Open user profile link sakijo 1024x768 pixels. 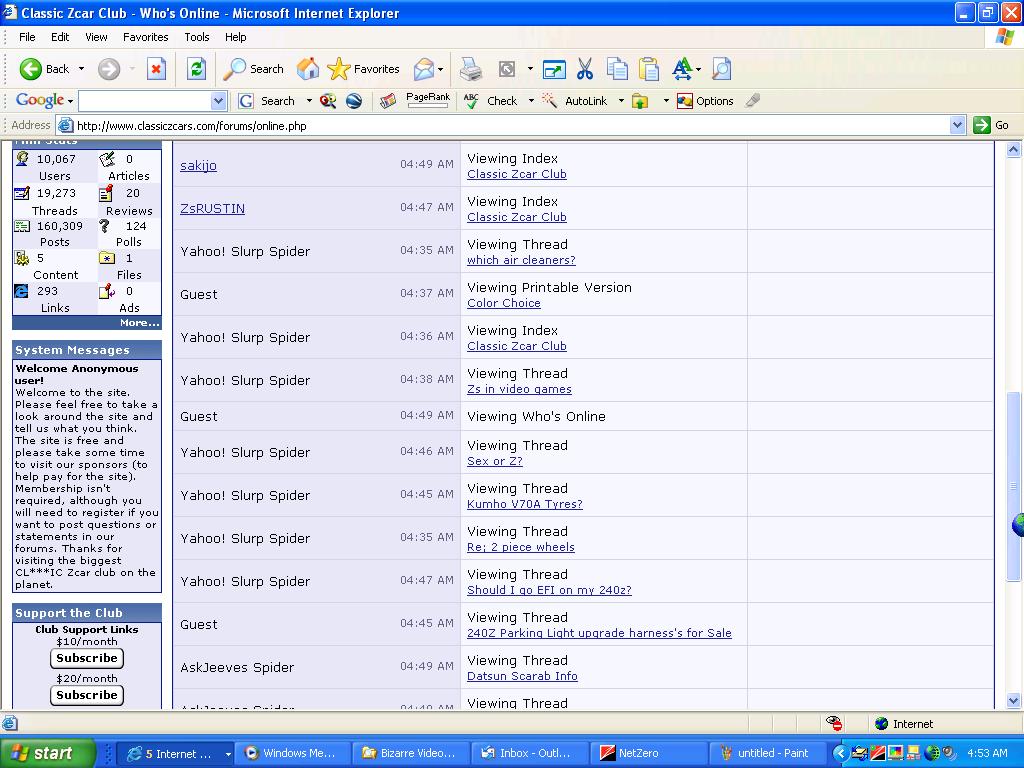(x=199, y=165)
